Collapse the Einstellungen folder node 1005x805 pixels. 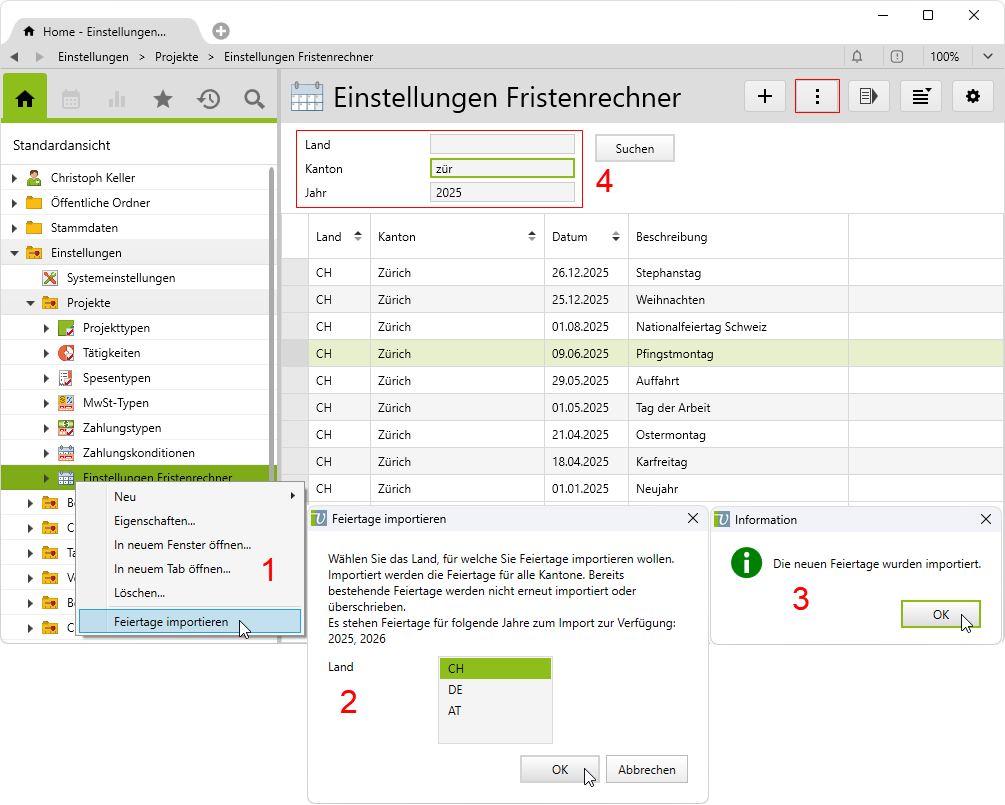[15, 253]
